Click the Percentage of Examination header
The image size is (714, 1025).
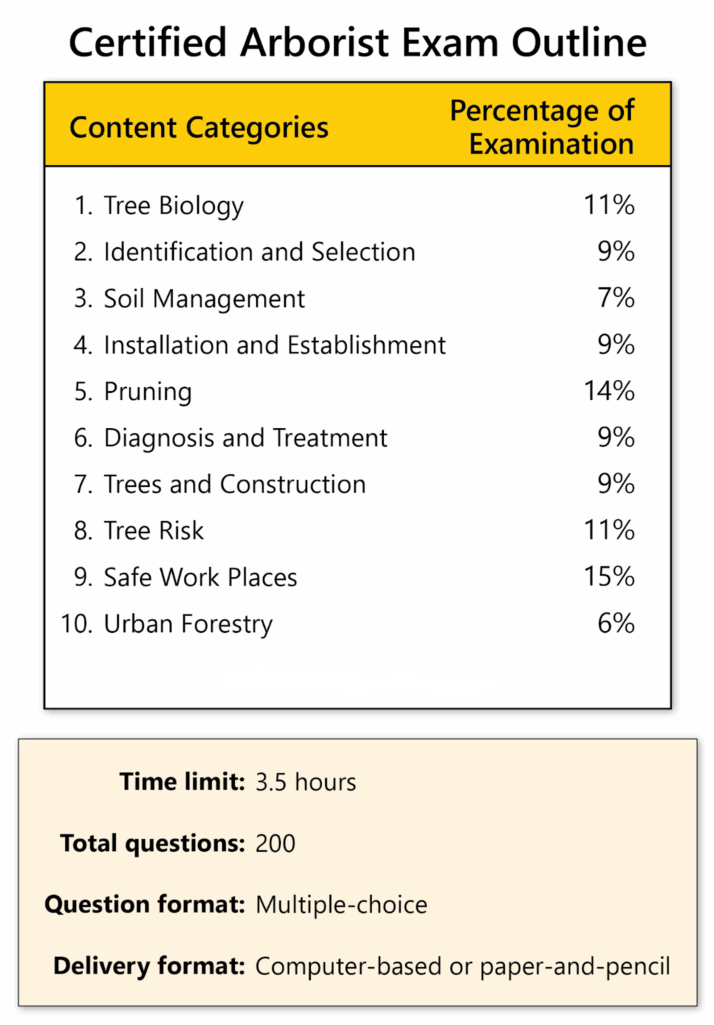pos(541,127)
